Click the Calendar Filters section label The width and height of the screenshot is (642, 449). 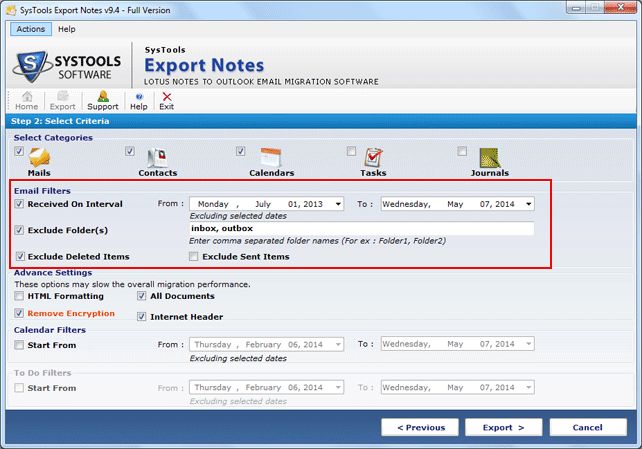point(50,330)
